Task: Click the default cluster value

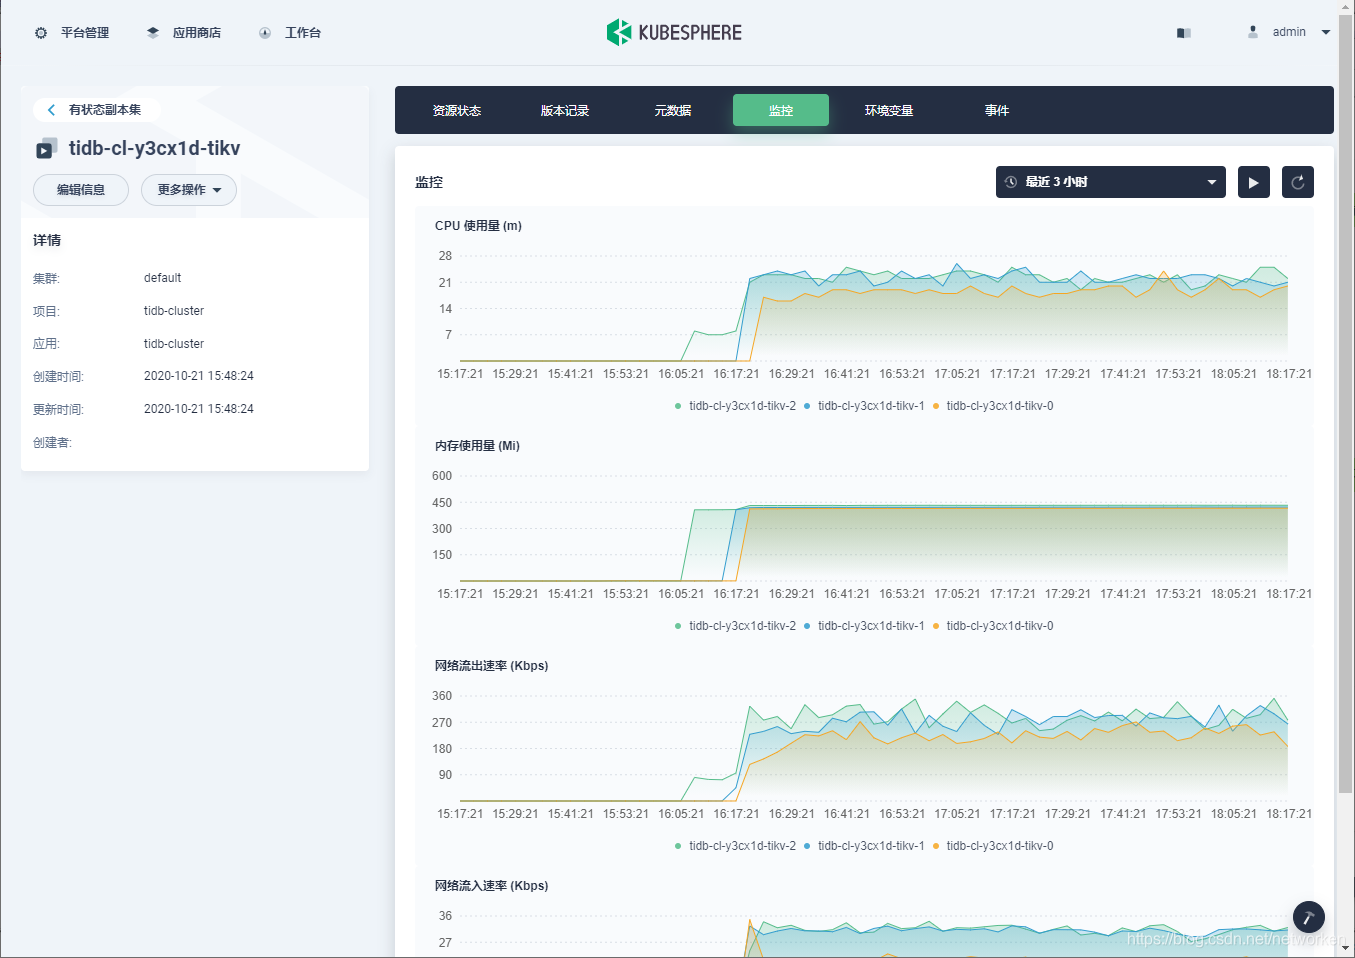Action: 162,278
